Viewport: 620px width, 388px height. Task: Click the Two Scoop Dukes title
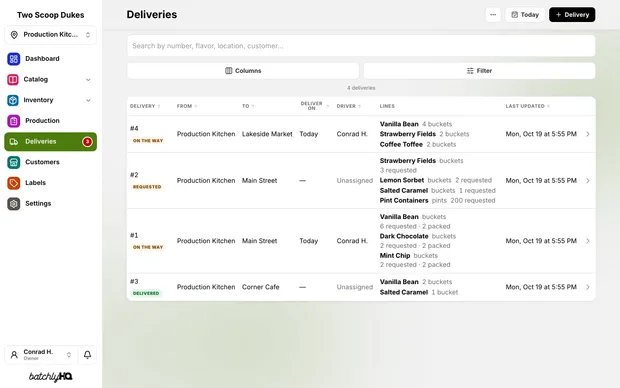pyautogui.click(x=51, y=15)
